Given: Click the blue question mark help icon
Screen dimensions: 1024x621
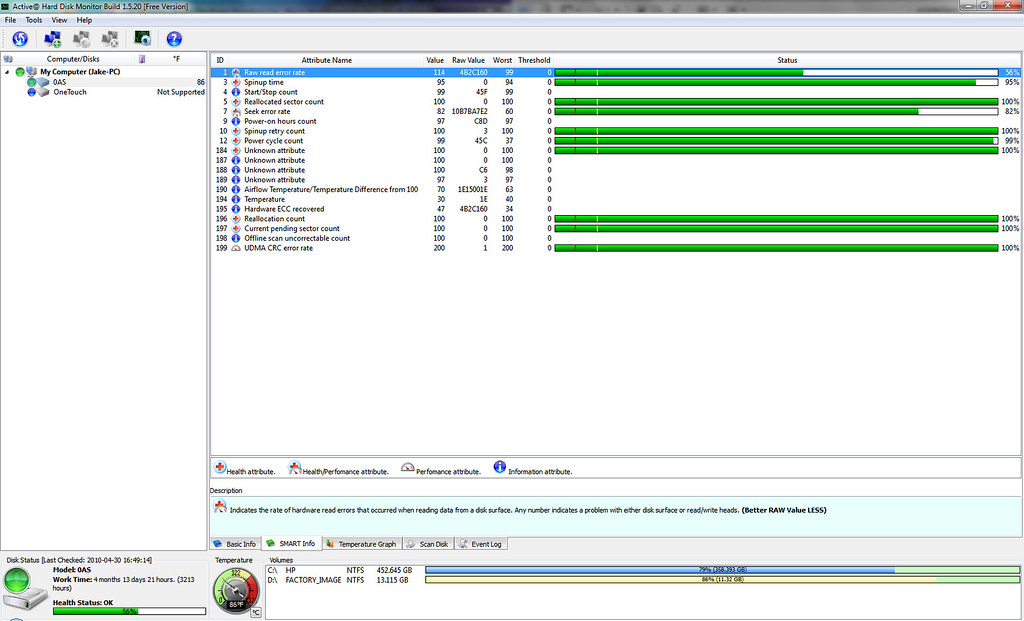Looking at the screenshot, I should click(x=174, y=39).
